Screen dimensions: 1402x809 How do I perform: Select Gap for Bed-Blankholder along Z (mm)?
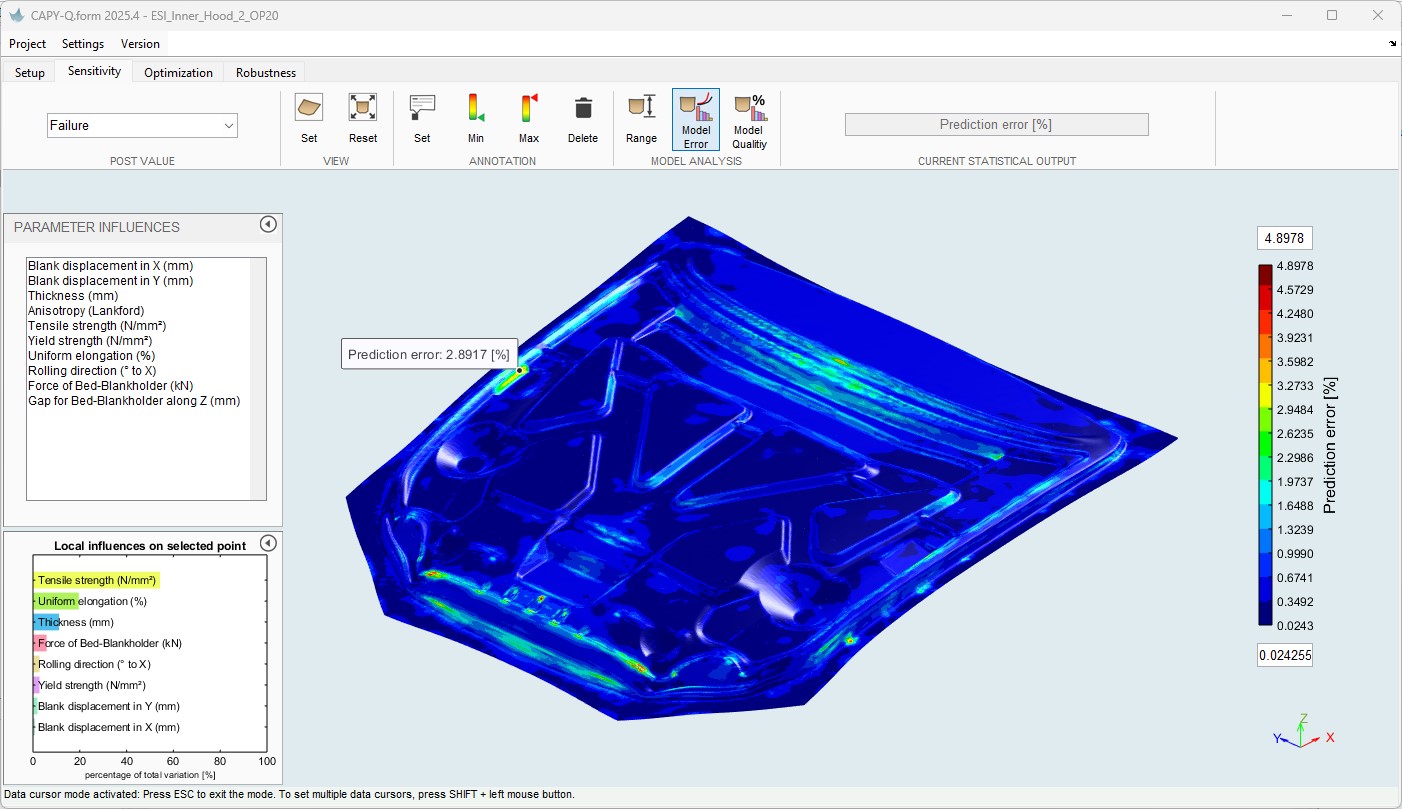(x=134, y=401)
